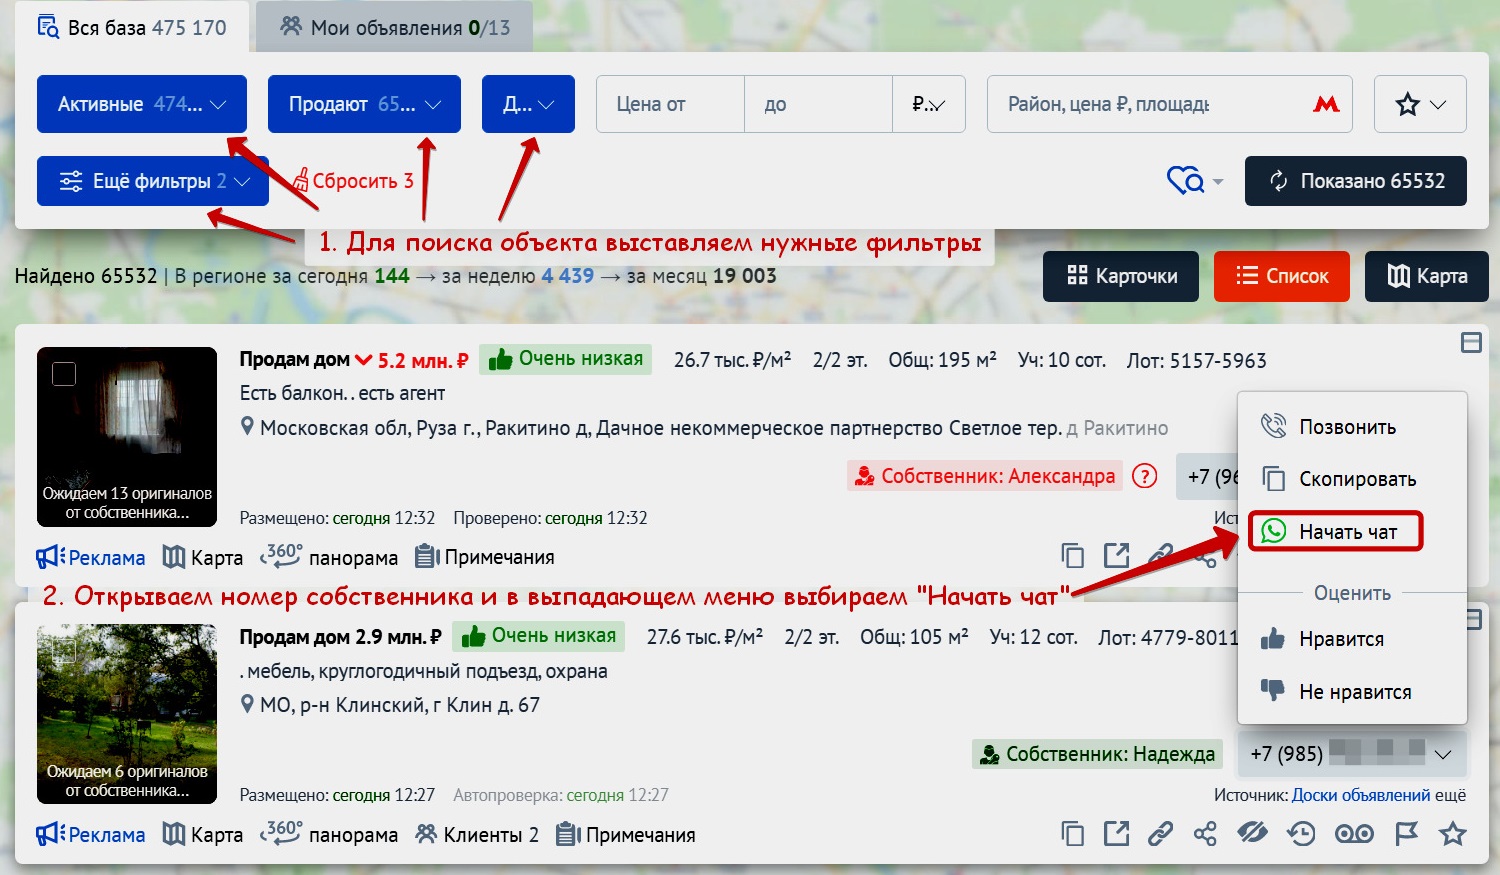
Task: Tick the checkbox on the Ракитино listing photo
Action: click(64, 374)
